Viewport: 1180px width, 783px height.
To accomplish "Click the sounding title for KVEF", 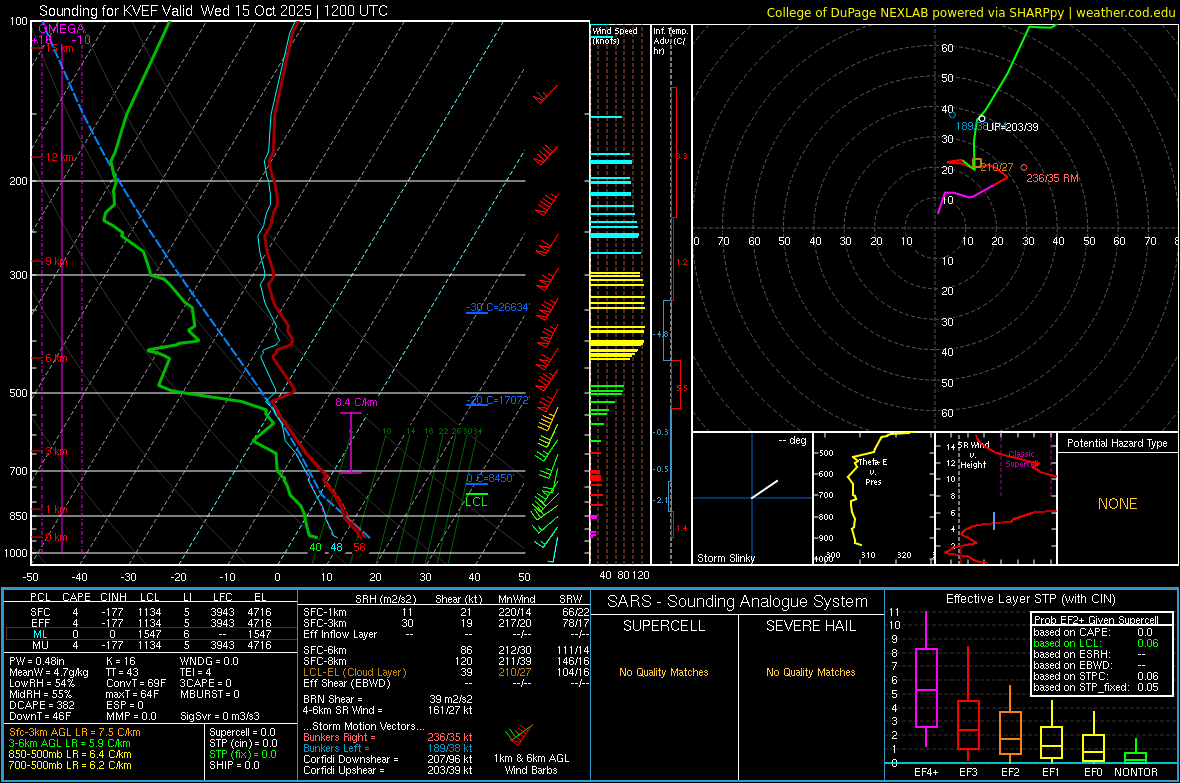I will tap(213, 11).
